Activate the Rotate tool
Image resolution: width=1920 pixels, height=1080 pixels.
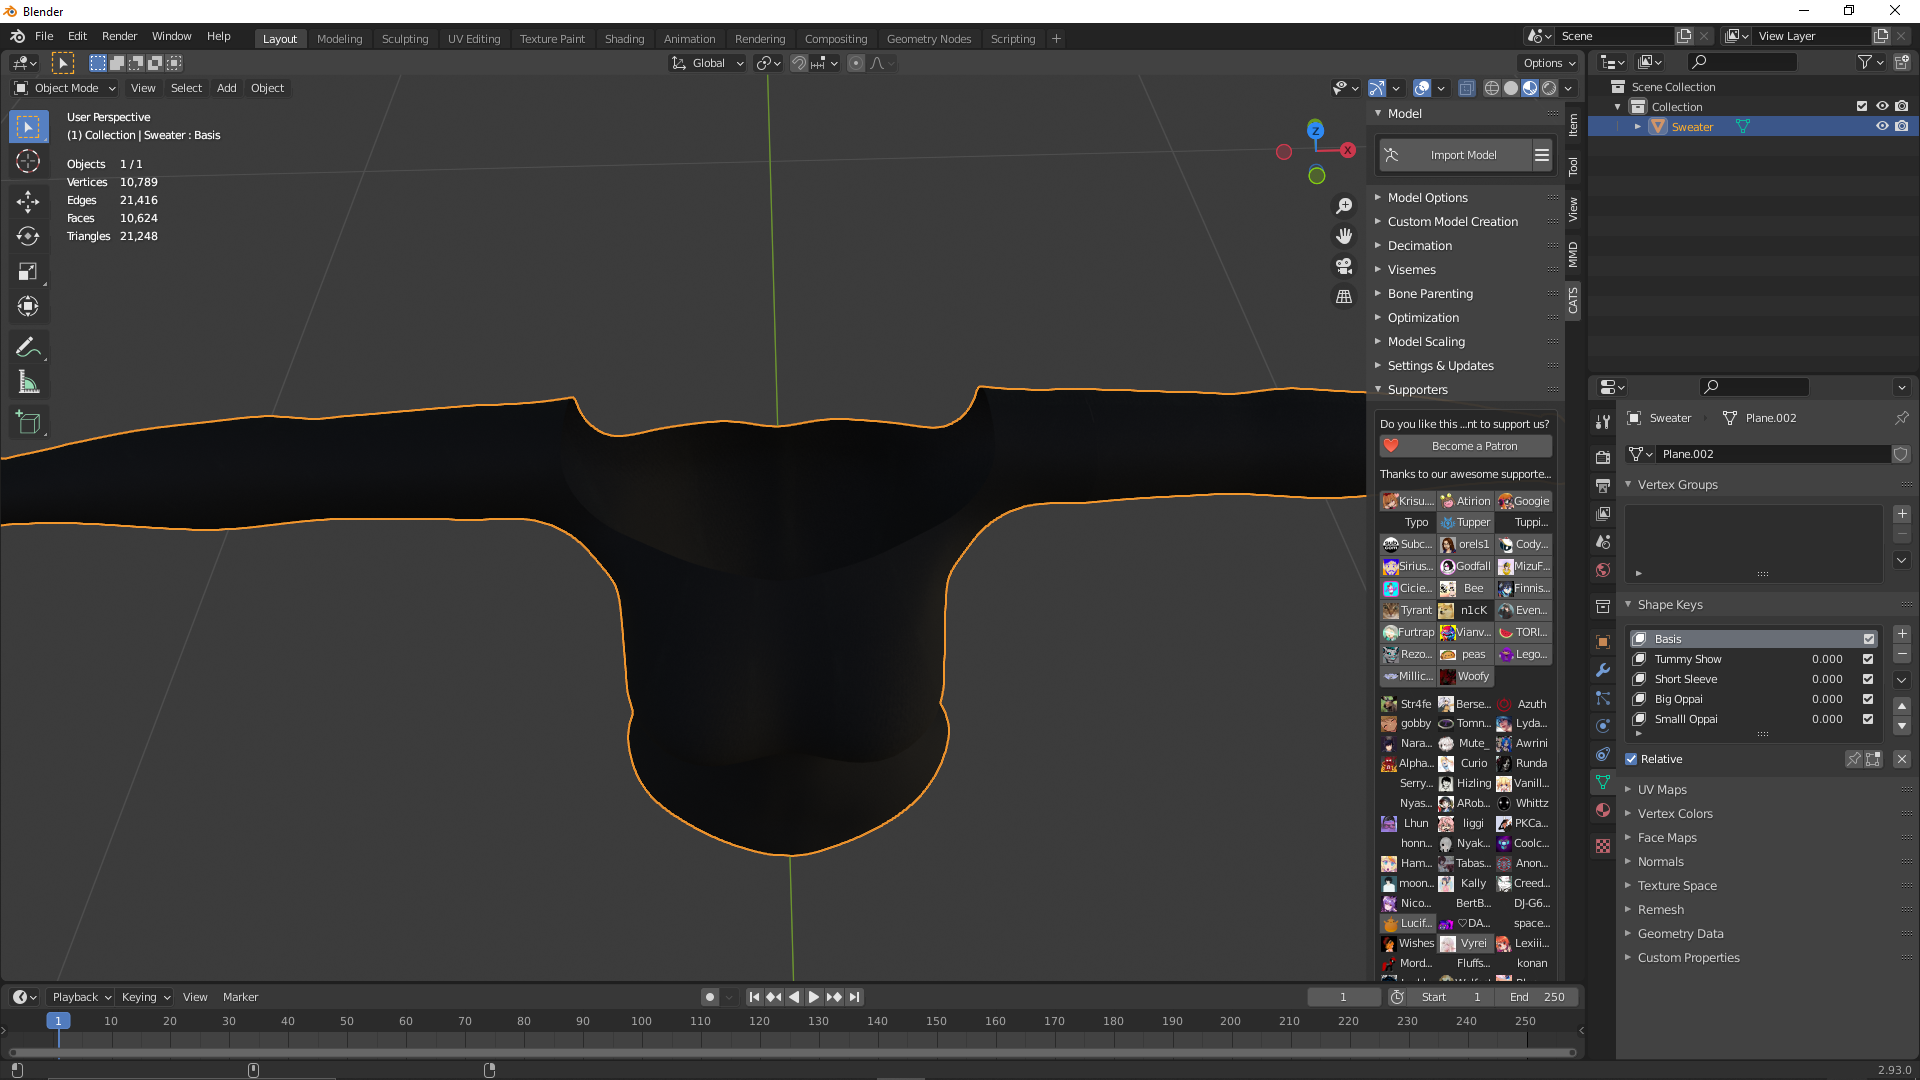(28, 236)
